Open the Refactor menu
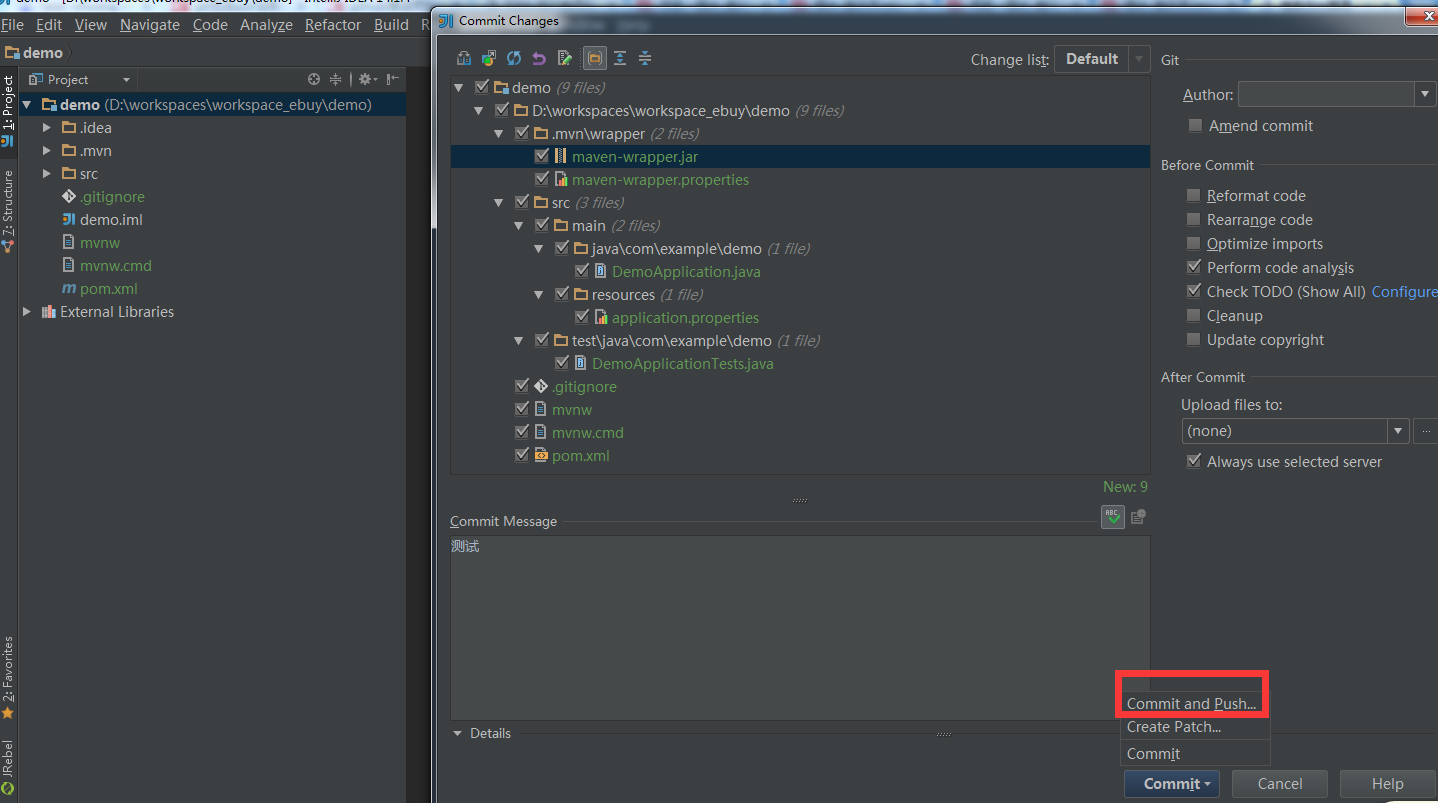This screenshot has height=803, width=1438. point(333,24)
